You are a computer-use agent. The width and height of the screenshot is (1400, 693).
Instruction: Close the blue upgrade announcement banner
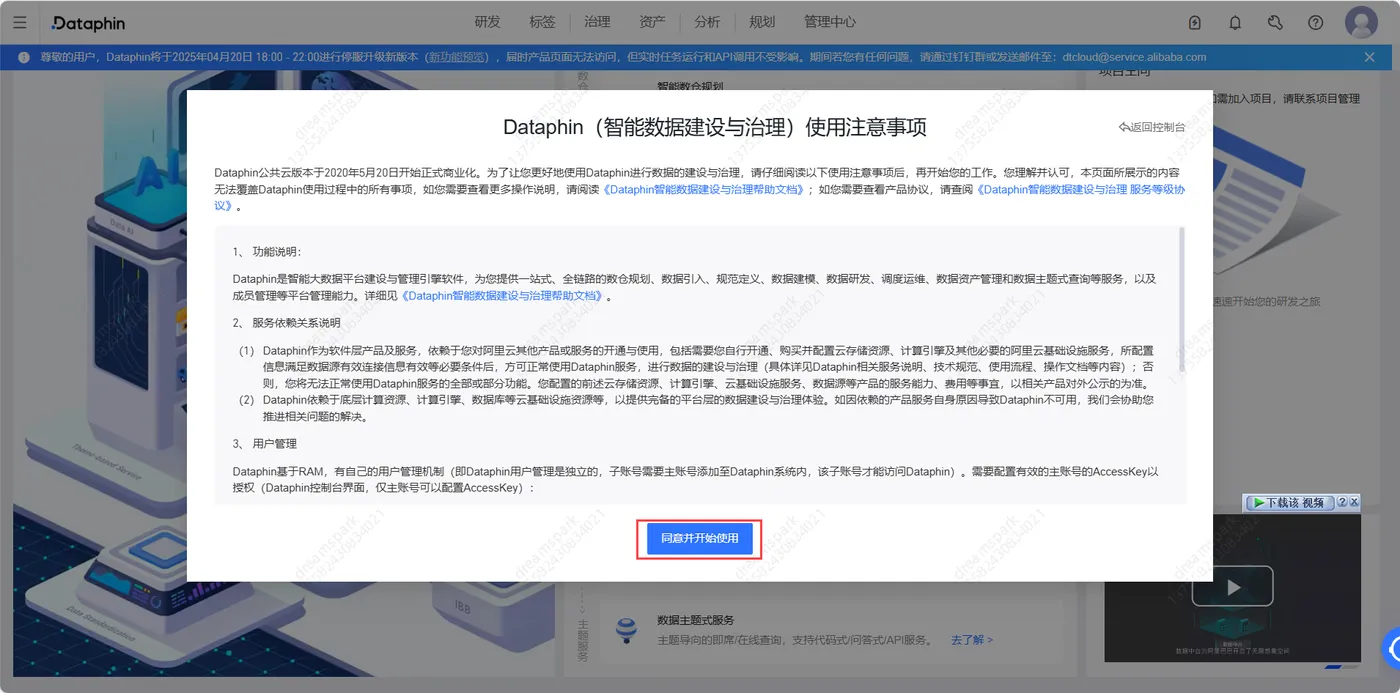coord(1369,57)
